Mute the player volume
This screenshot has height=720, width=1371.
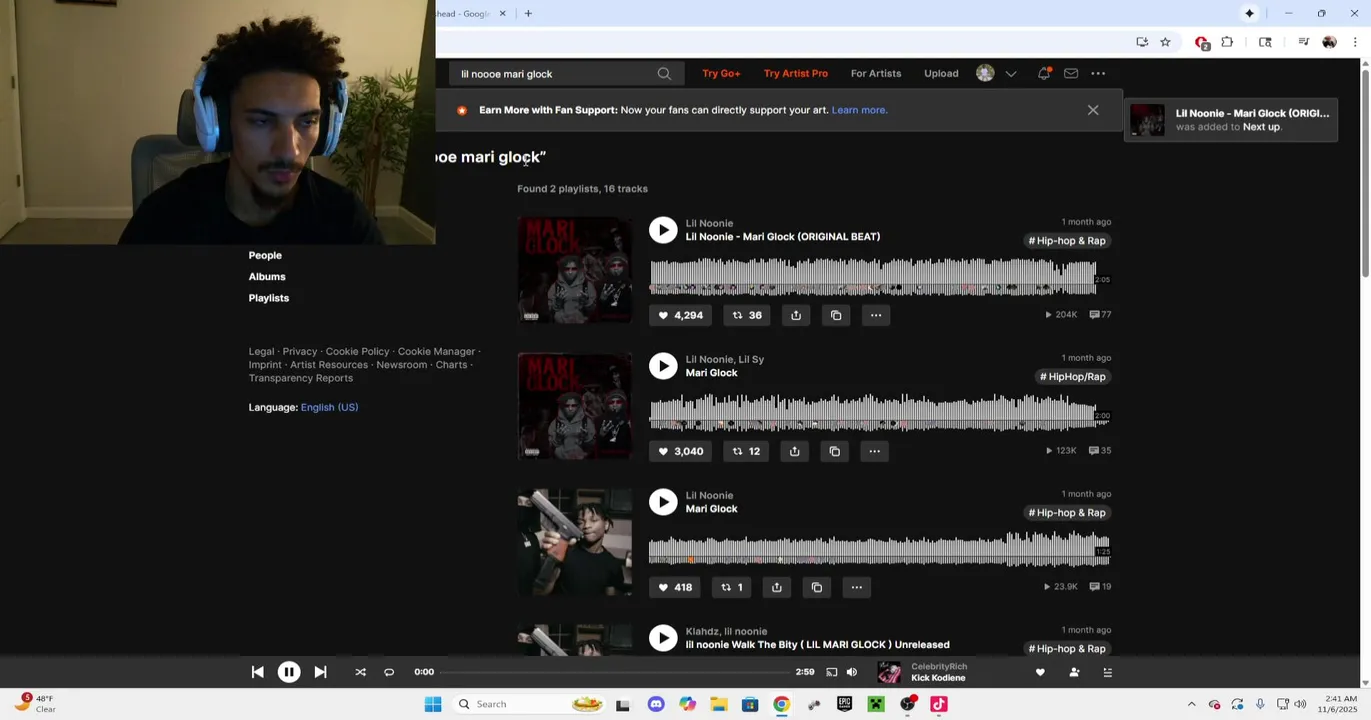852,672
